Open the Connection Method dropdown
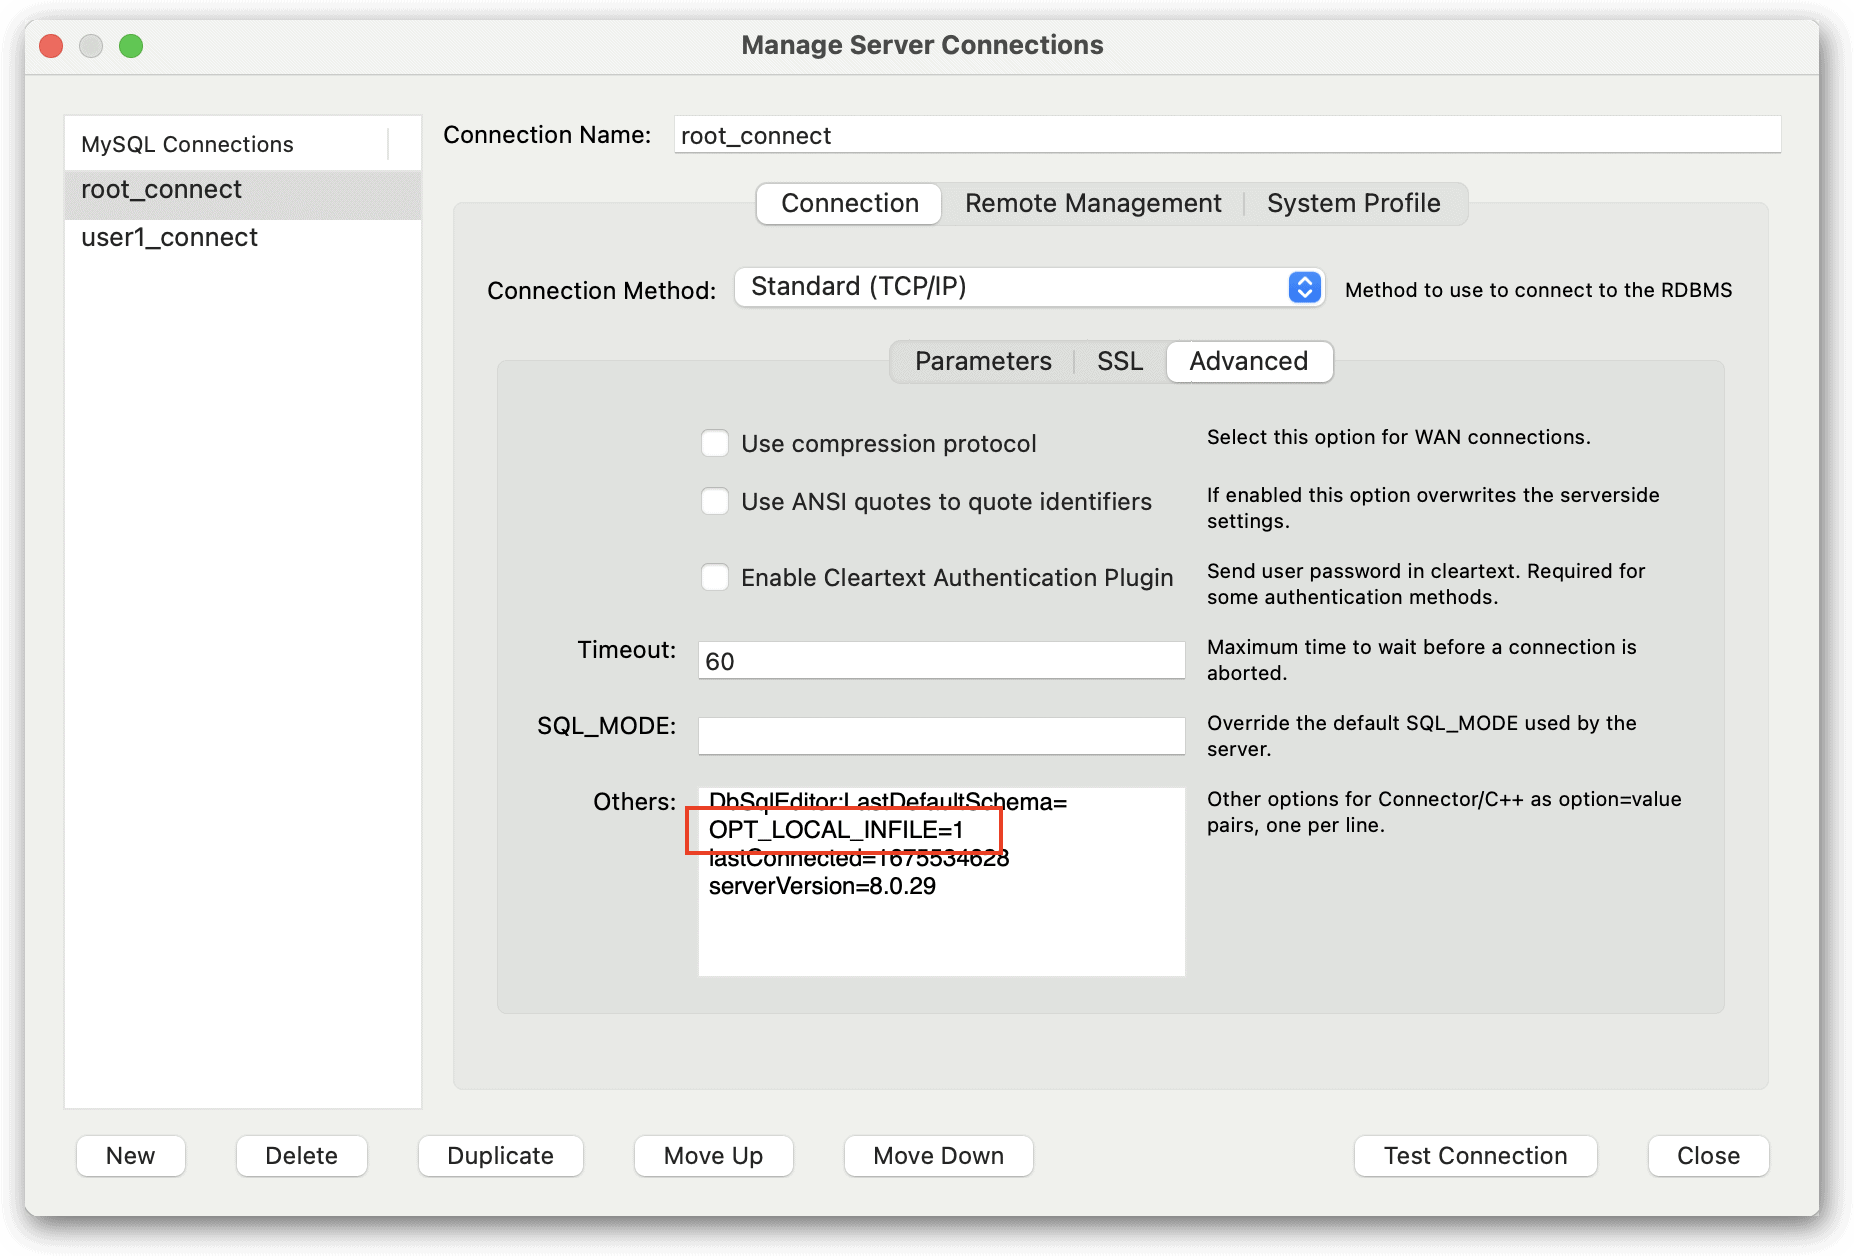Screen dimensions: 1854x1256 pyautogui.click(x=1029, y=287)
